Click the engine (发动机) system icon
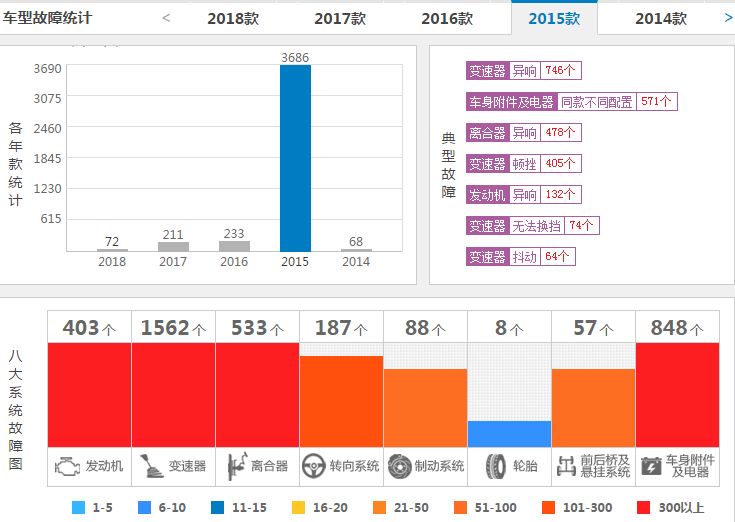 [67, 466]
